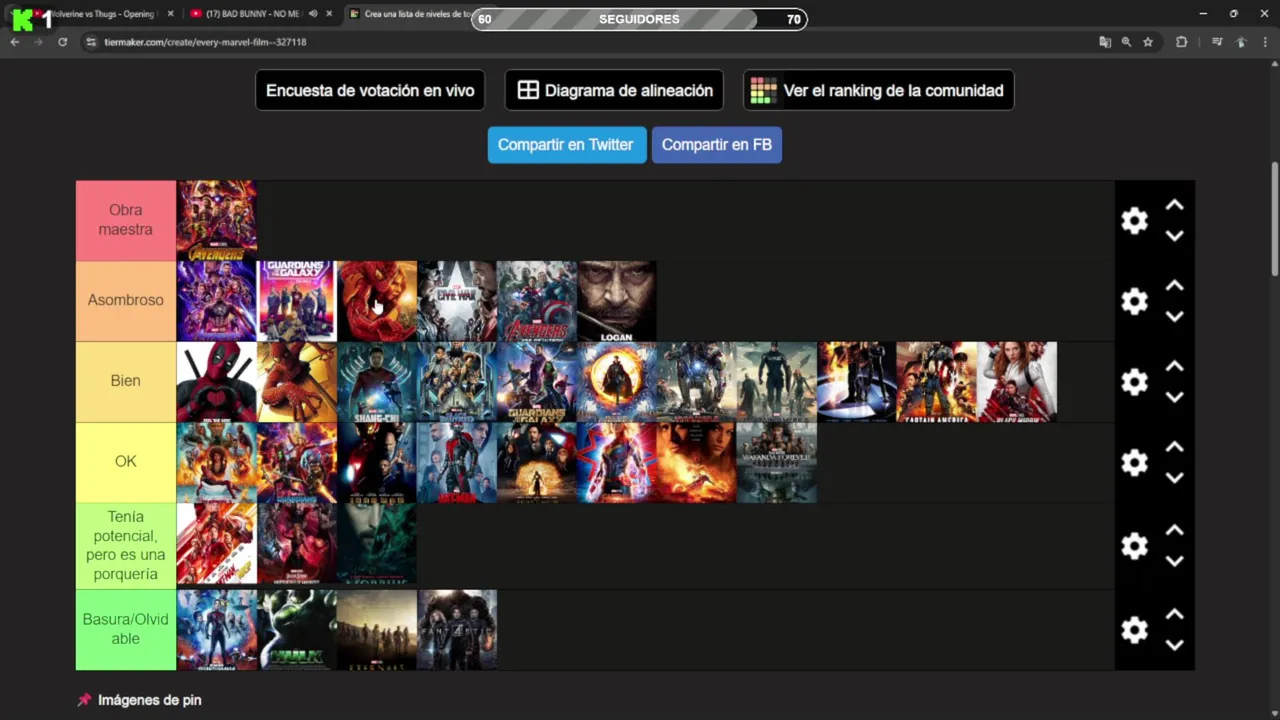Open site information icon in address bar

click(91, 42)
